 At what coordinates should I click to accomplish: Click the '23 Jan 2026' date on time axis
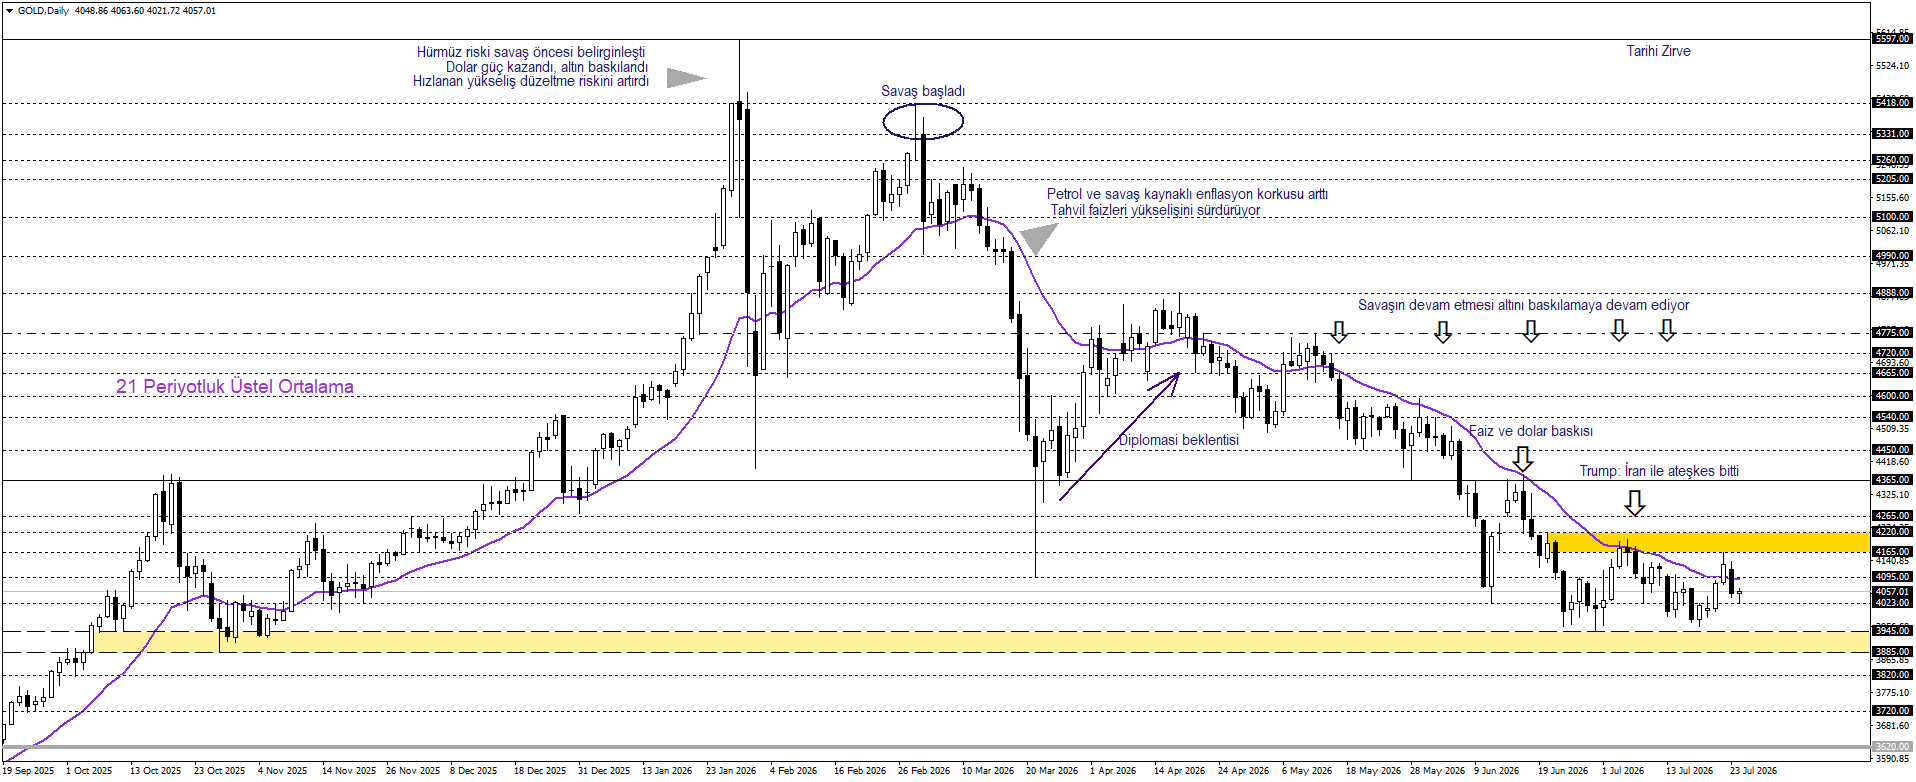point(732,771)
